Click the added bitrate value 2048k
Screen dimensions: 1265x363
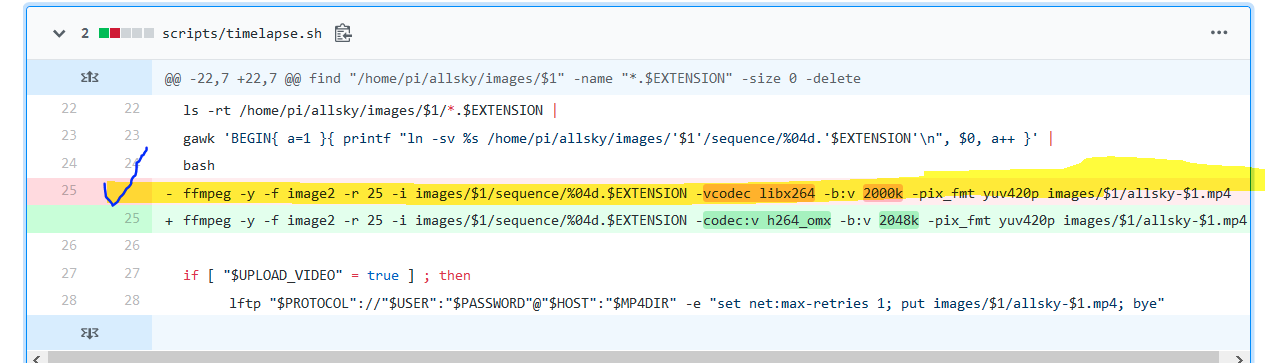click(898, 220)
